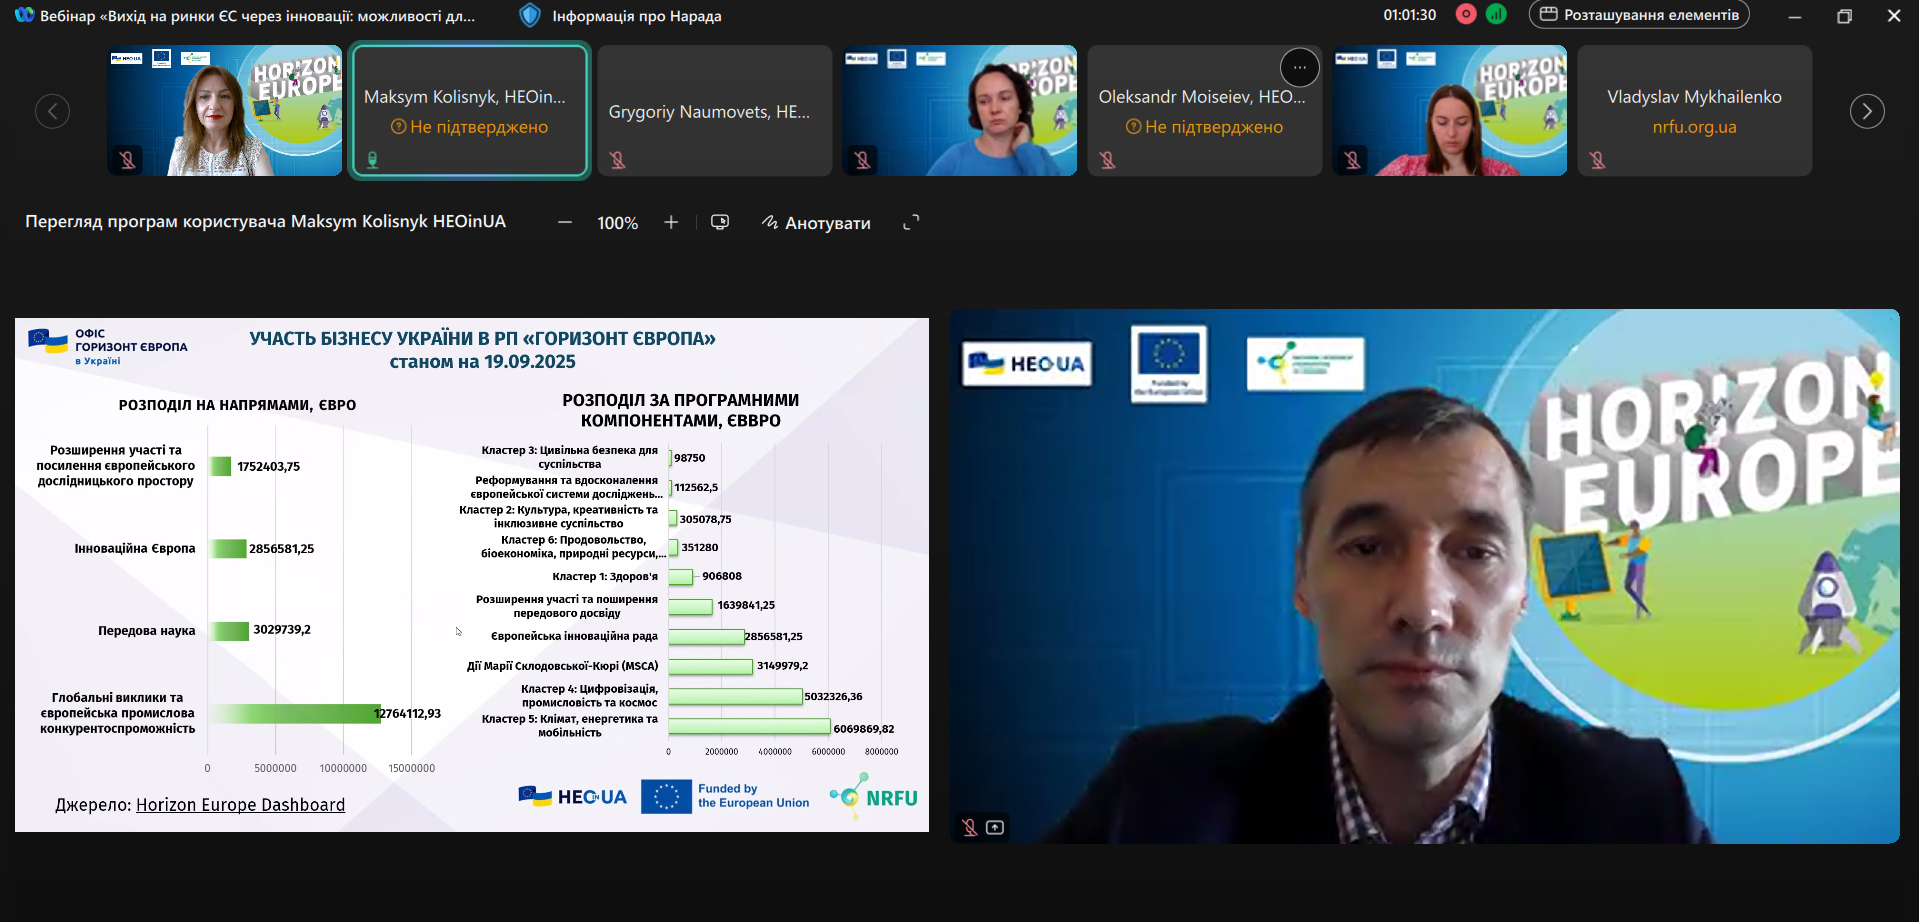Click the share indicator icon on speaker video
The height and width of the screenshot is (922, 1919).
[x=995, y=827]
